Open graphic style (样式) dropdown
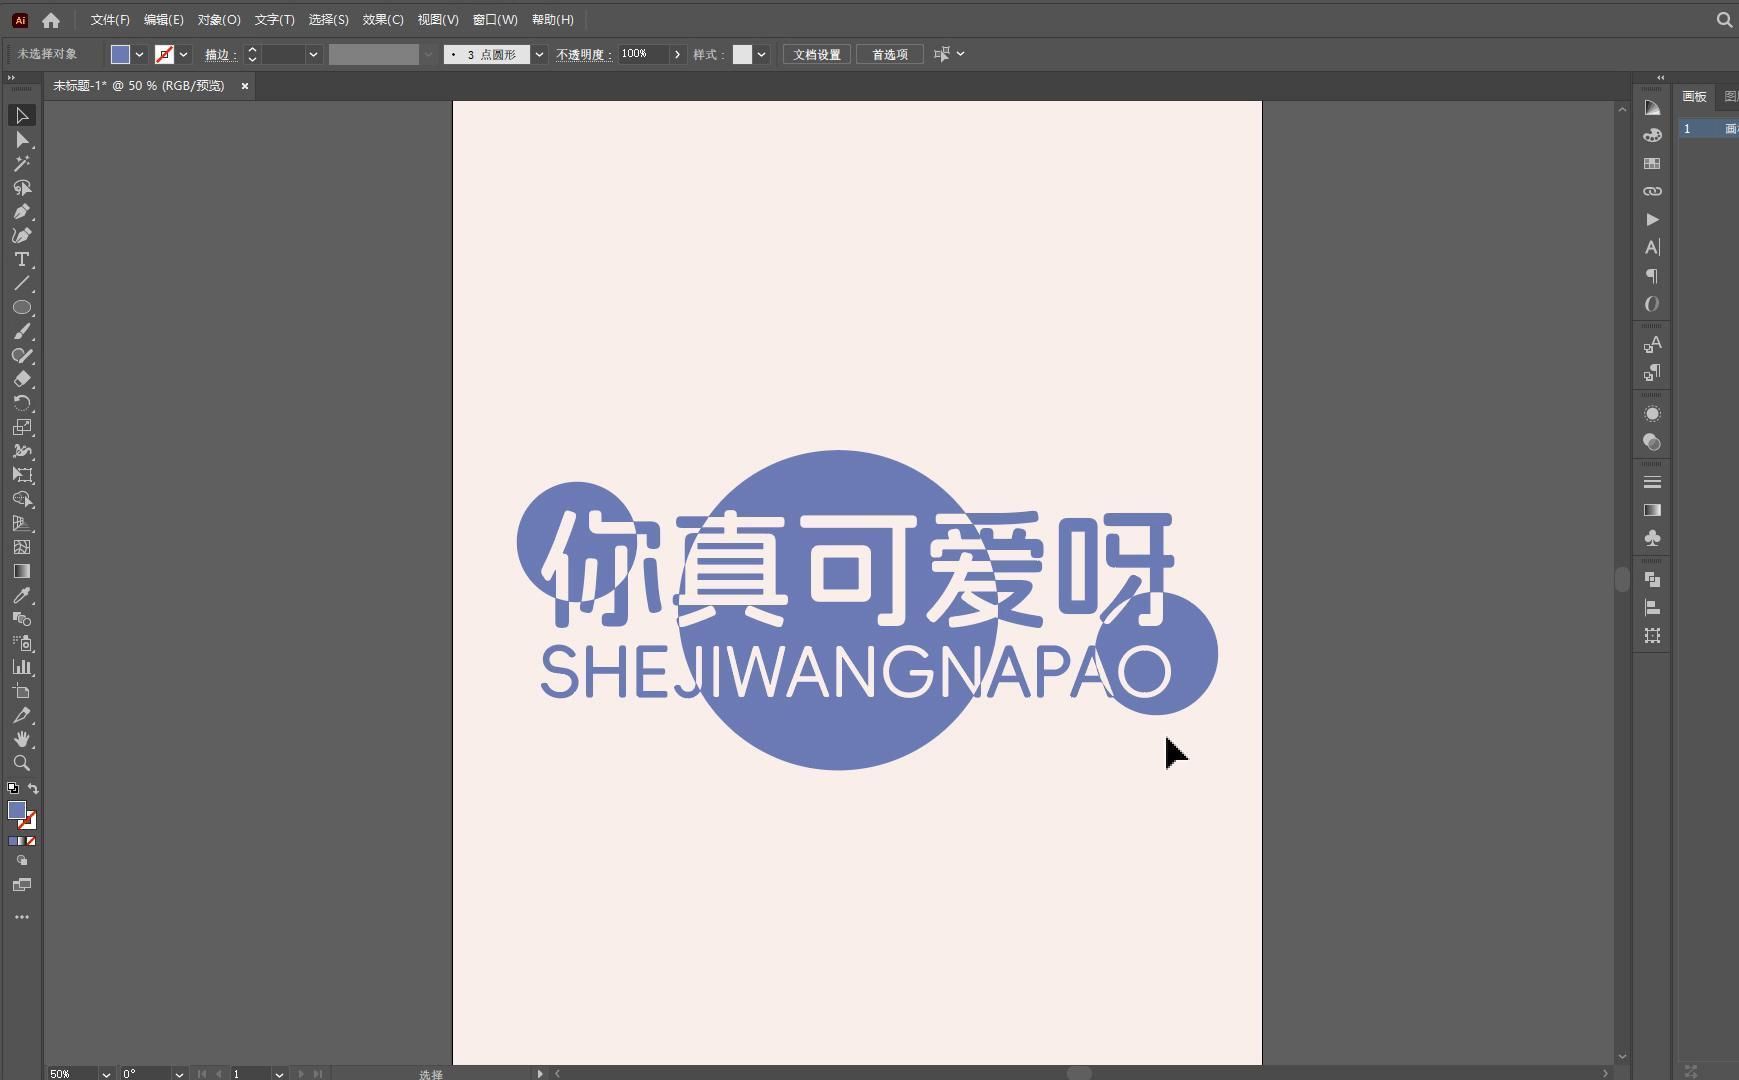 click(x=761, y=55)
